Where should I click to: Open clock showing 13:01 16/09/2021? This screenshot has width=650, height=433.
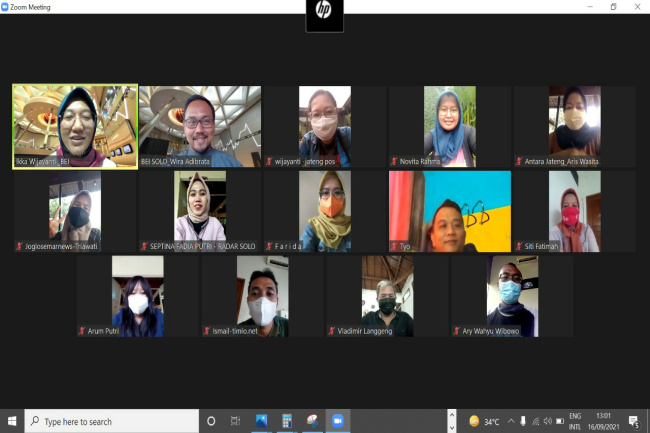click(604, 421)
